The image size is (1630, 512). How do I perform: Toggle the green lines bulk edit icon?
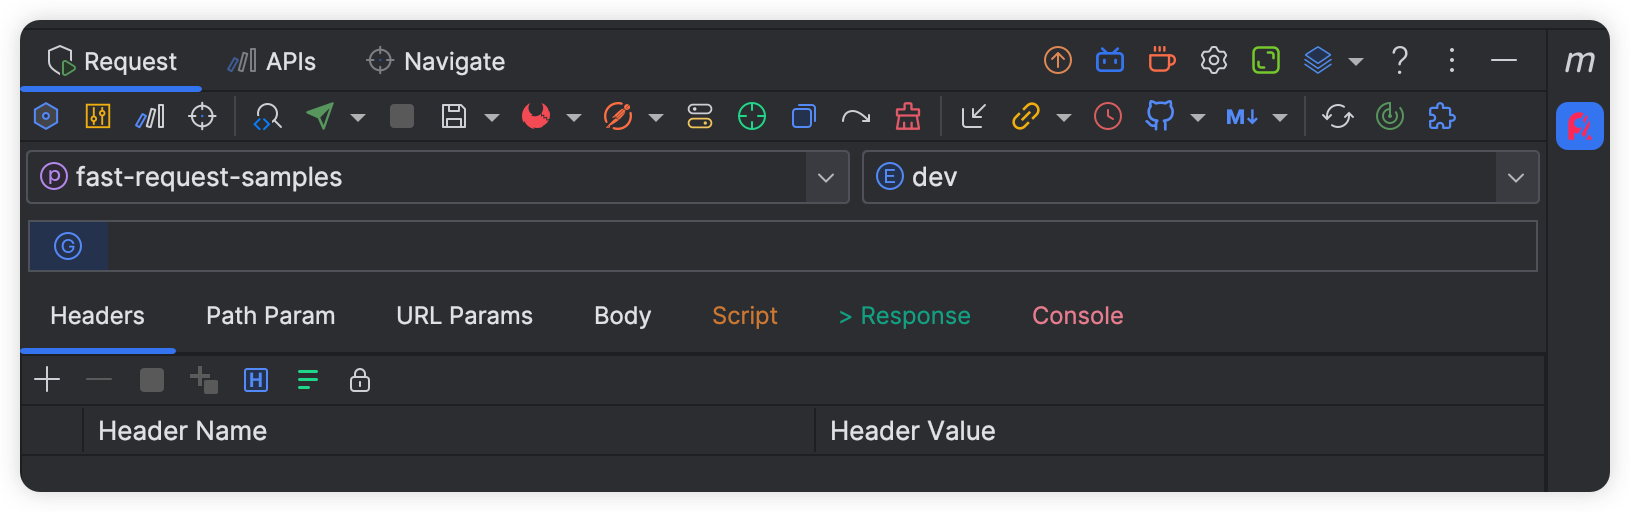point(308,380)
